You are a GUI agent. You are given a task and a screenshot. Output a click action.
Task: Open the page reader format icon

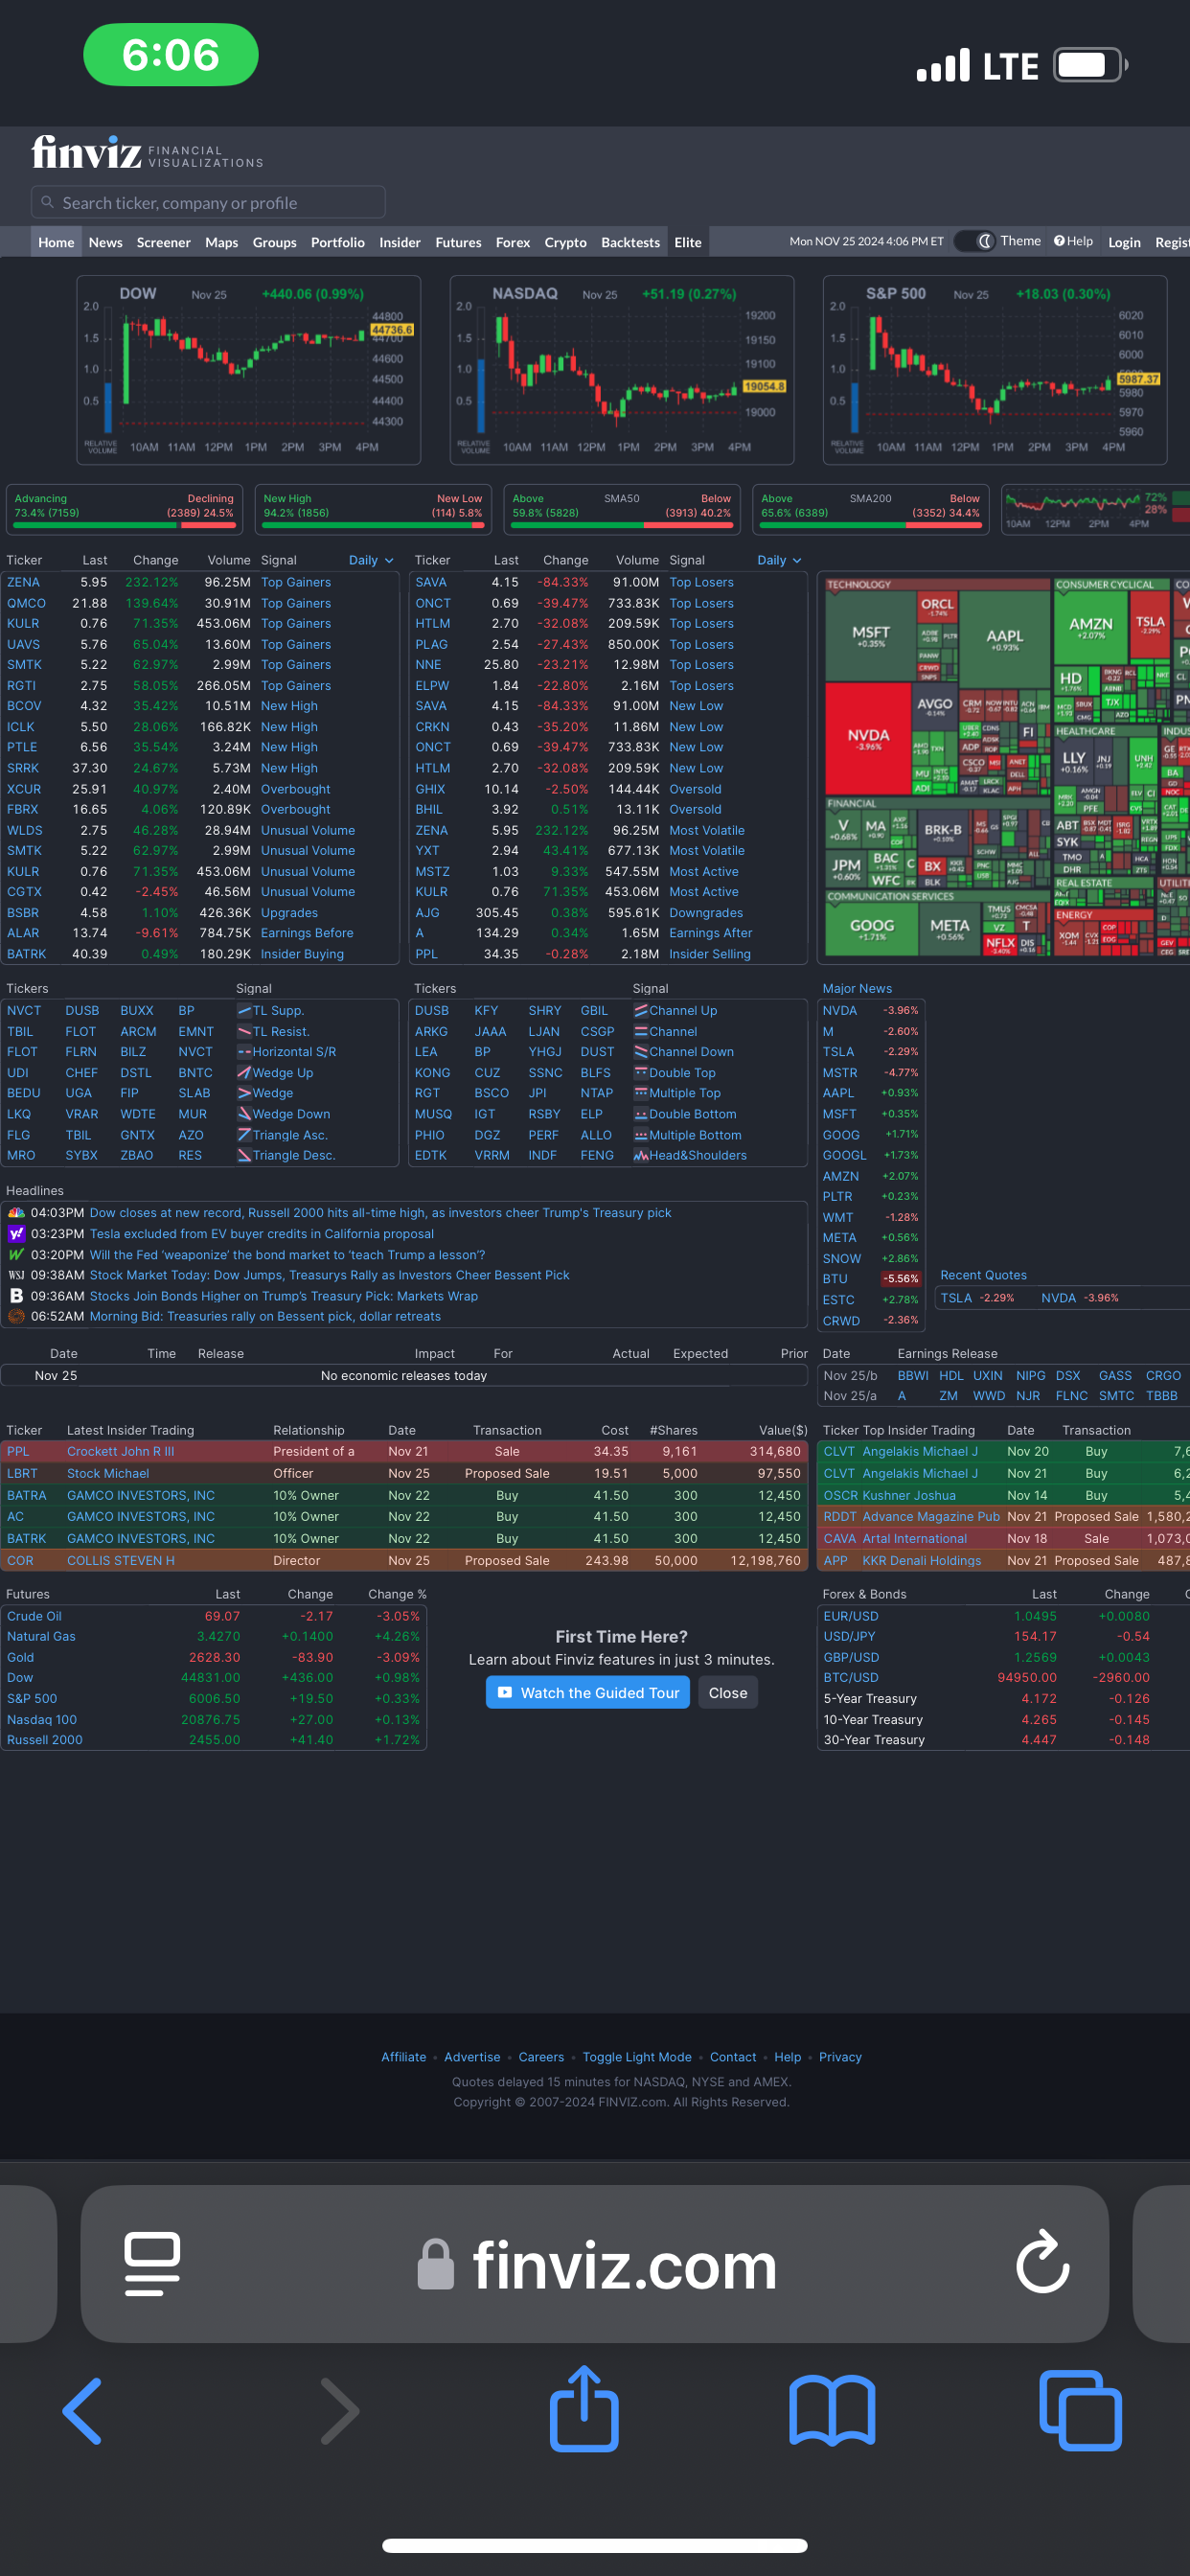pos(152,2263)
